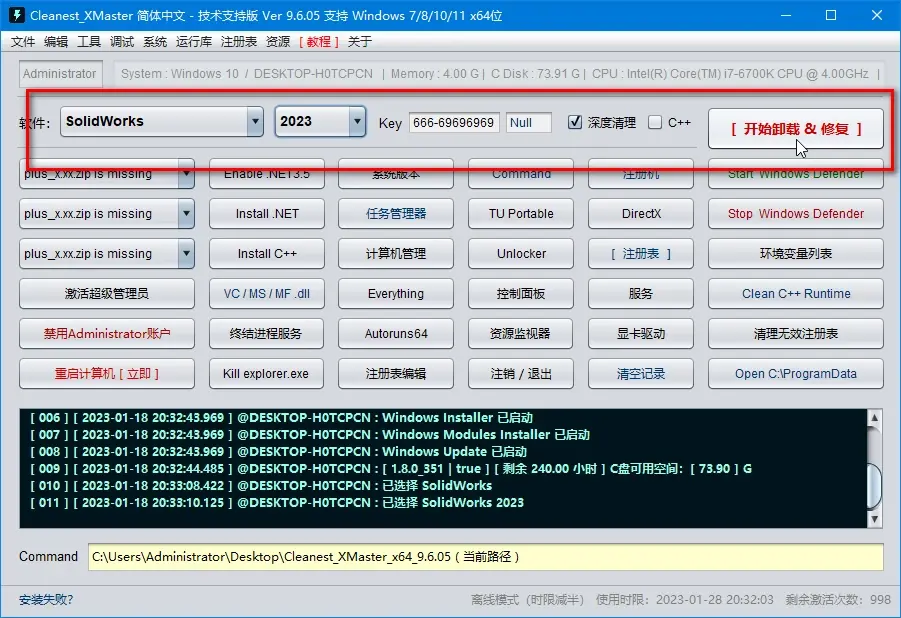Expand the SolidWorks software dropdown
The image size is (901, 618).
coord(255,121)
